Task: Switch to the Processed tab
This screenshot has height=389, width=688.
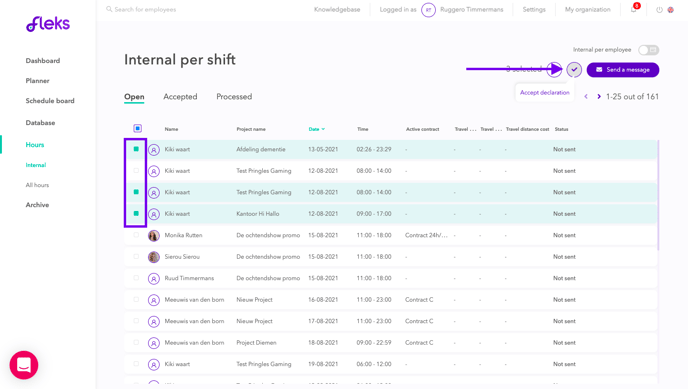Action: point(234,96)
